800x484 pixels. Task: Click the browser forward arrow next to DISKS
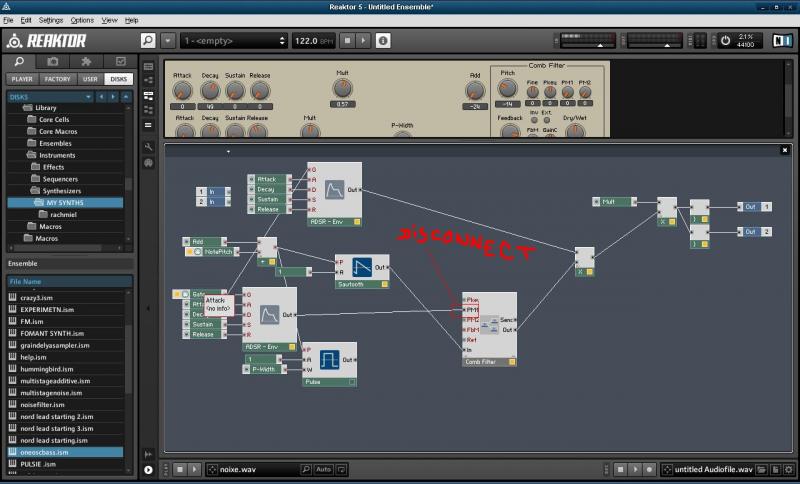113,97
